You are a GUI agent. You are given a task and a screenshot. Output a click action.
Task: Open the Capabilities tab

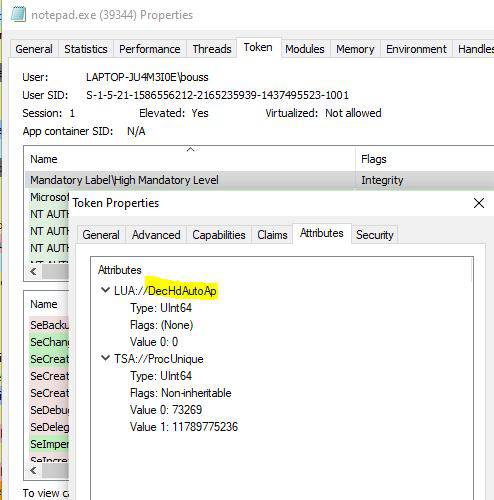click(219, 235)
